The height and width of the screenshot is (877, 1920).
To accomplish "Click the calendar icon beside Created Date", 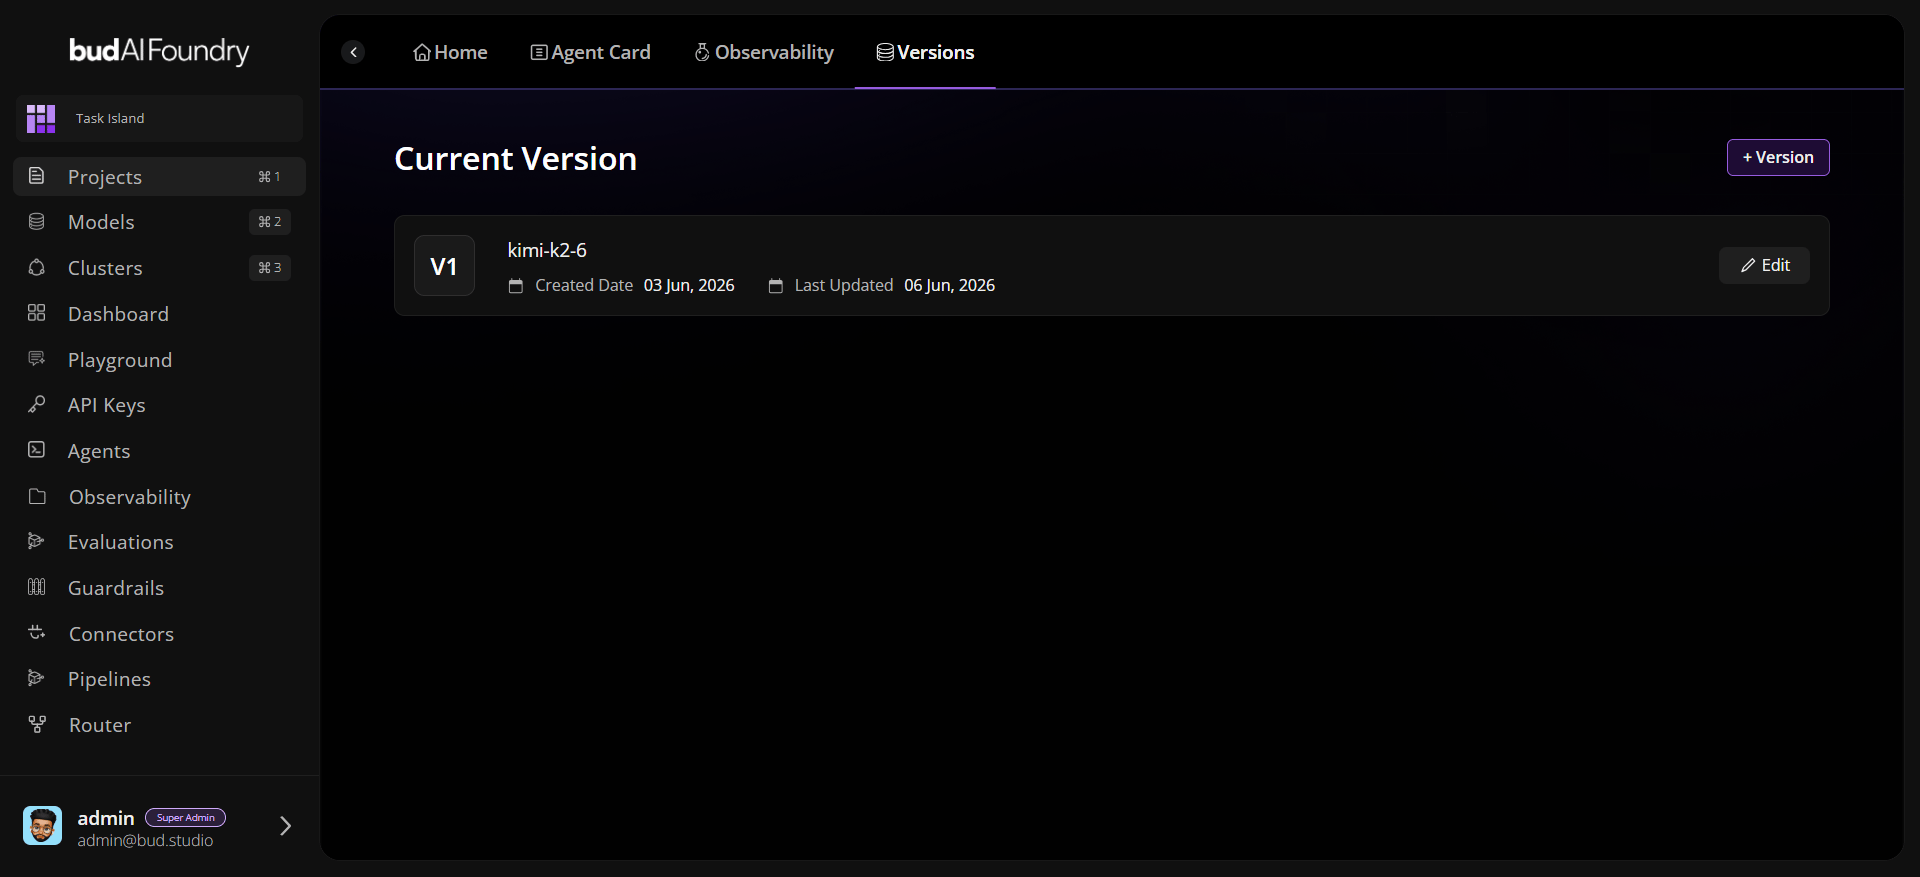I will (516, 286).
